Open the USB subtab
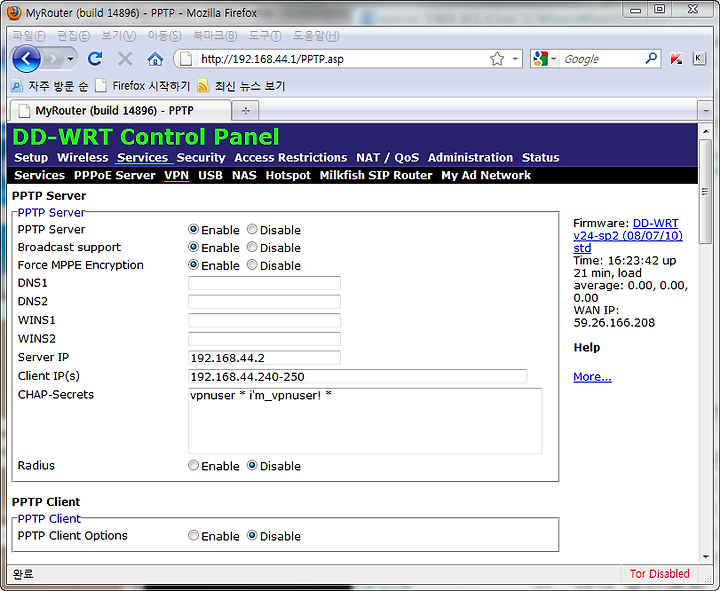The image size is (720, 591). pyautogui.click(x=210, y=175)
